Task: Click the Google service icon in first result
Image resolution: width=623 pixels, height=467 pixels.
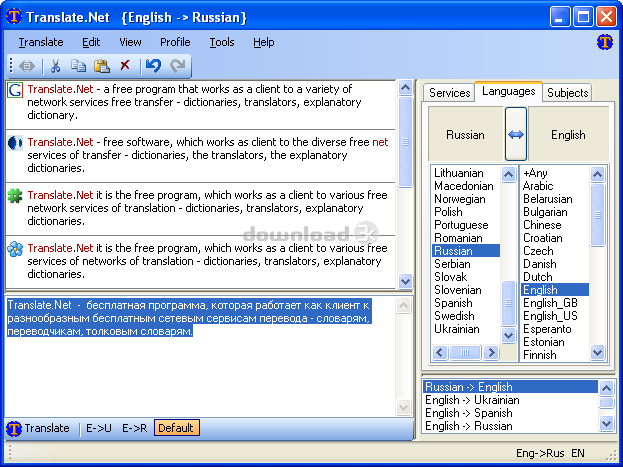Action: click(15, 90)
